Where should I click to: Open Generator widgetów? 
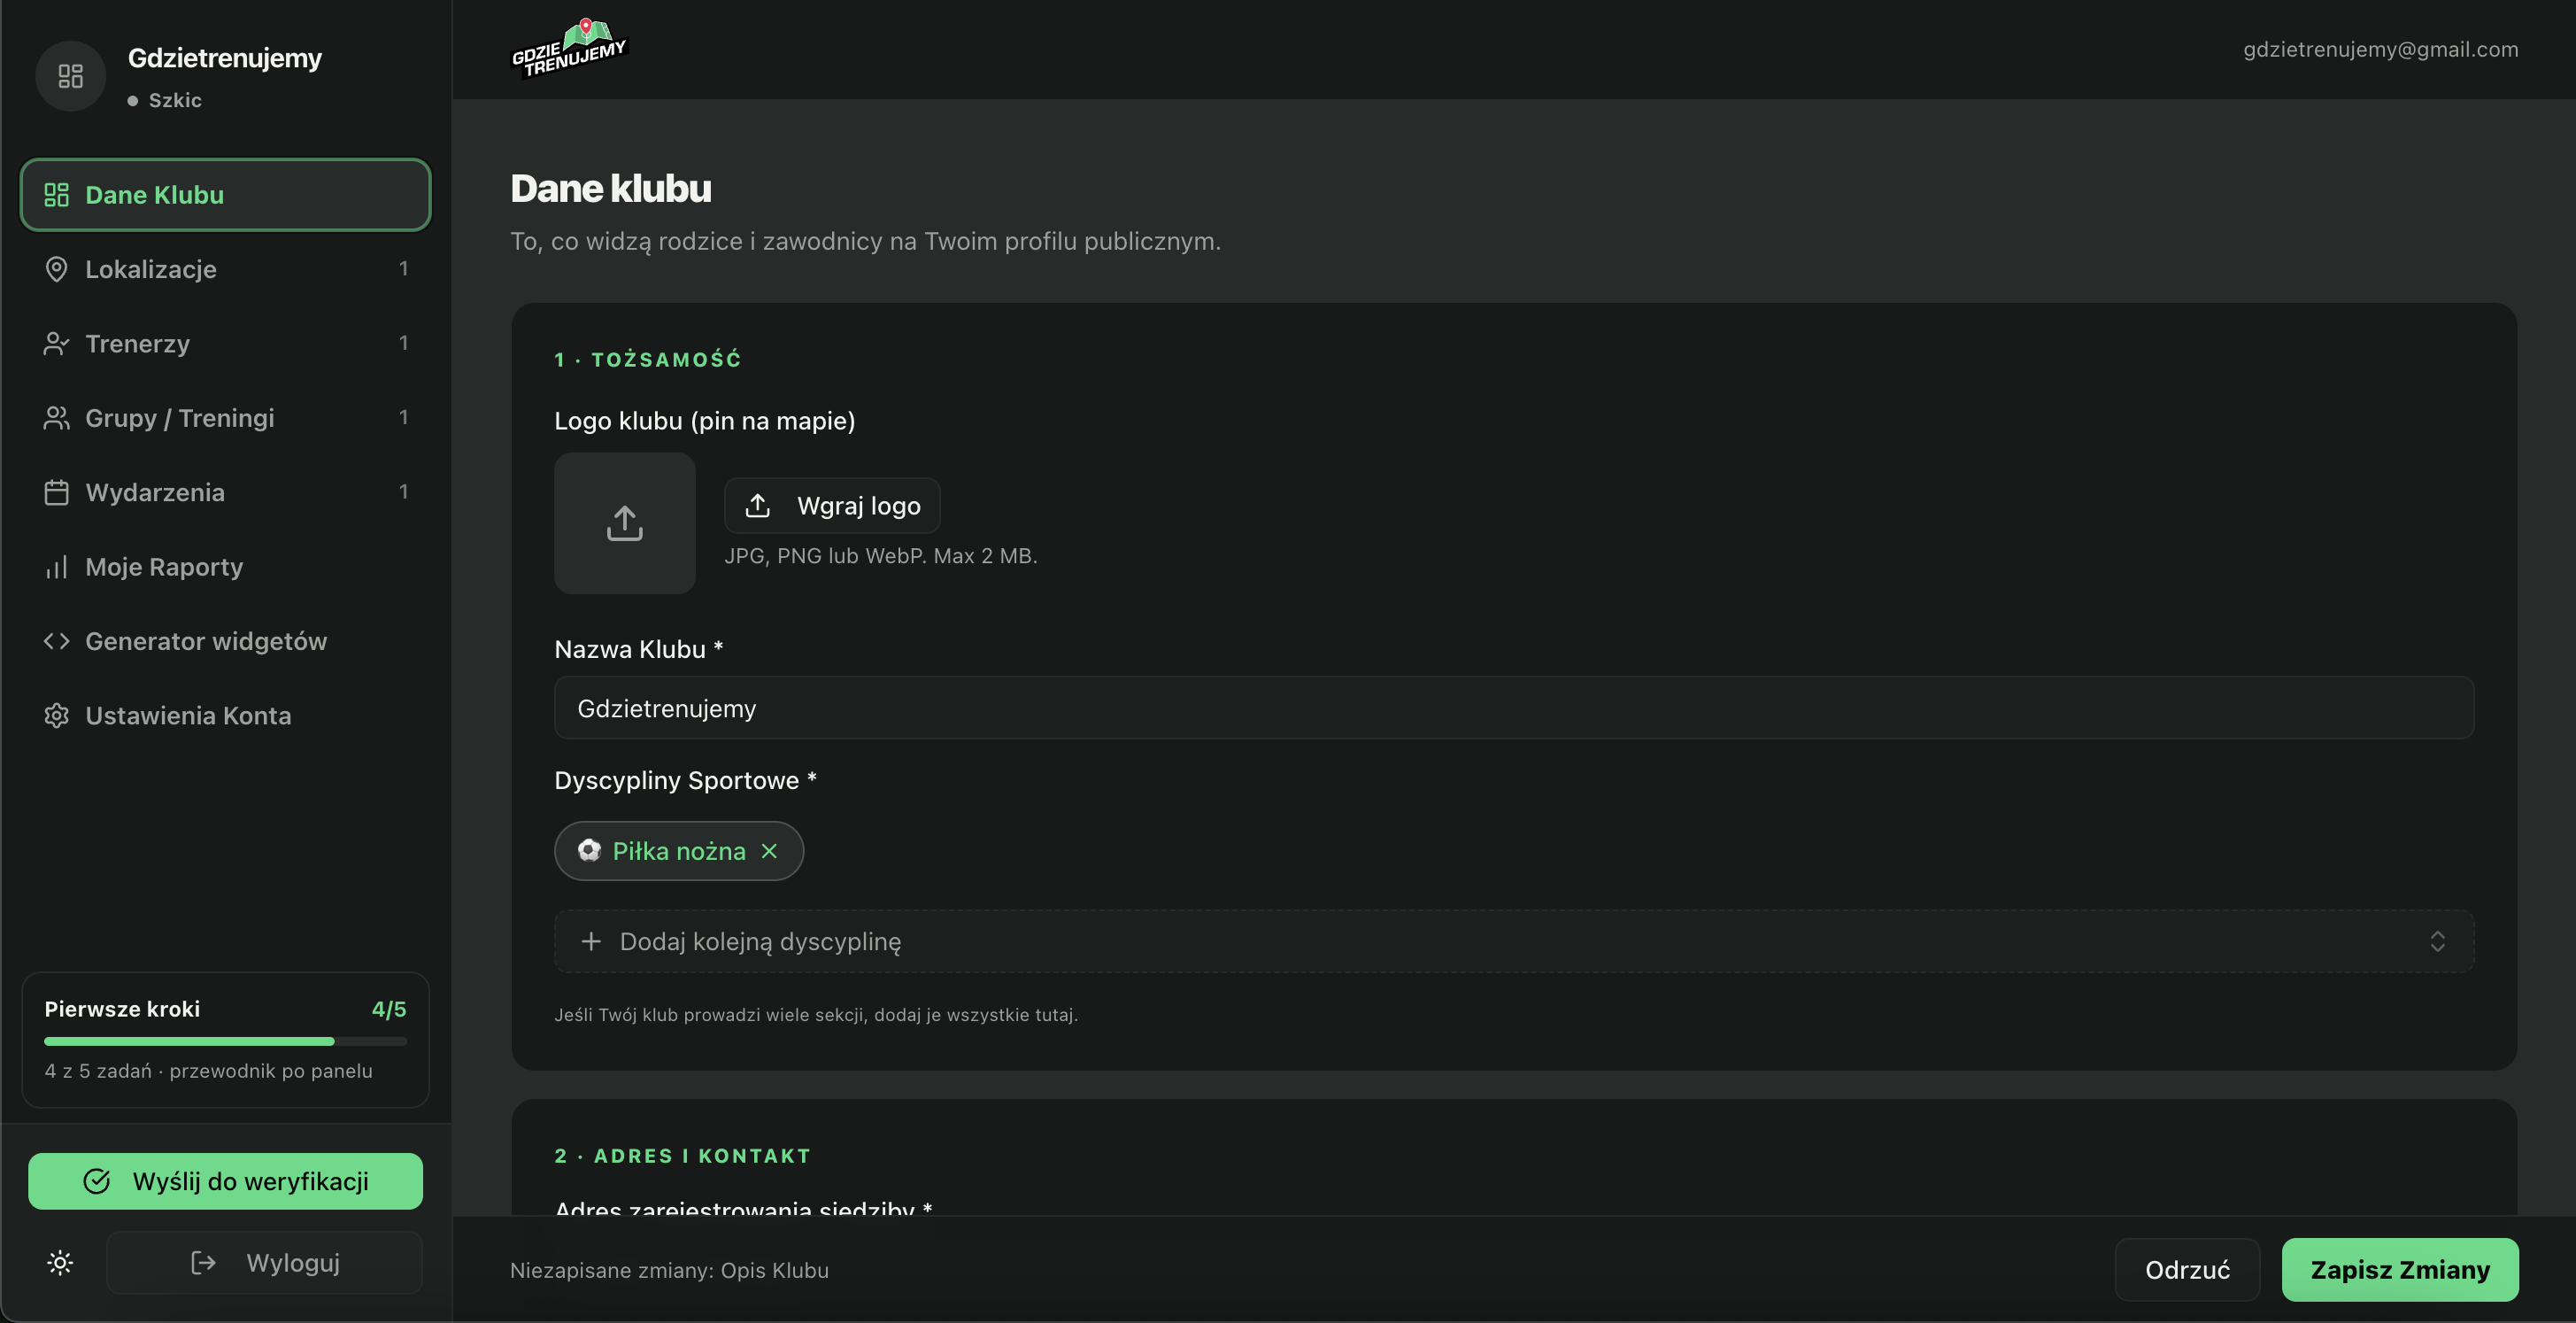click(x=226, y=641)
